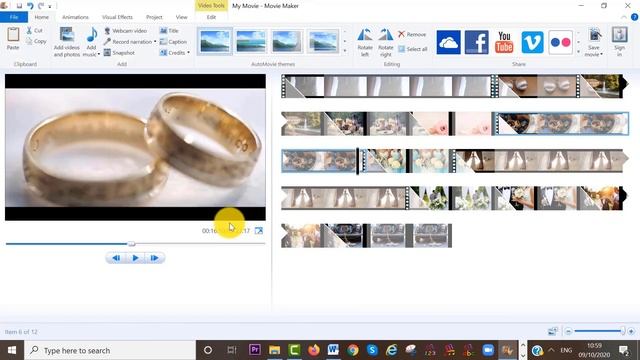Switch to the Animations tab
The image size is (640, 360).
point(75,17)
